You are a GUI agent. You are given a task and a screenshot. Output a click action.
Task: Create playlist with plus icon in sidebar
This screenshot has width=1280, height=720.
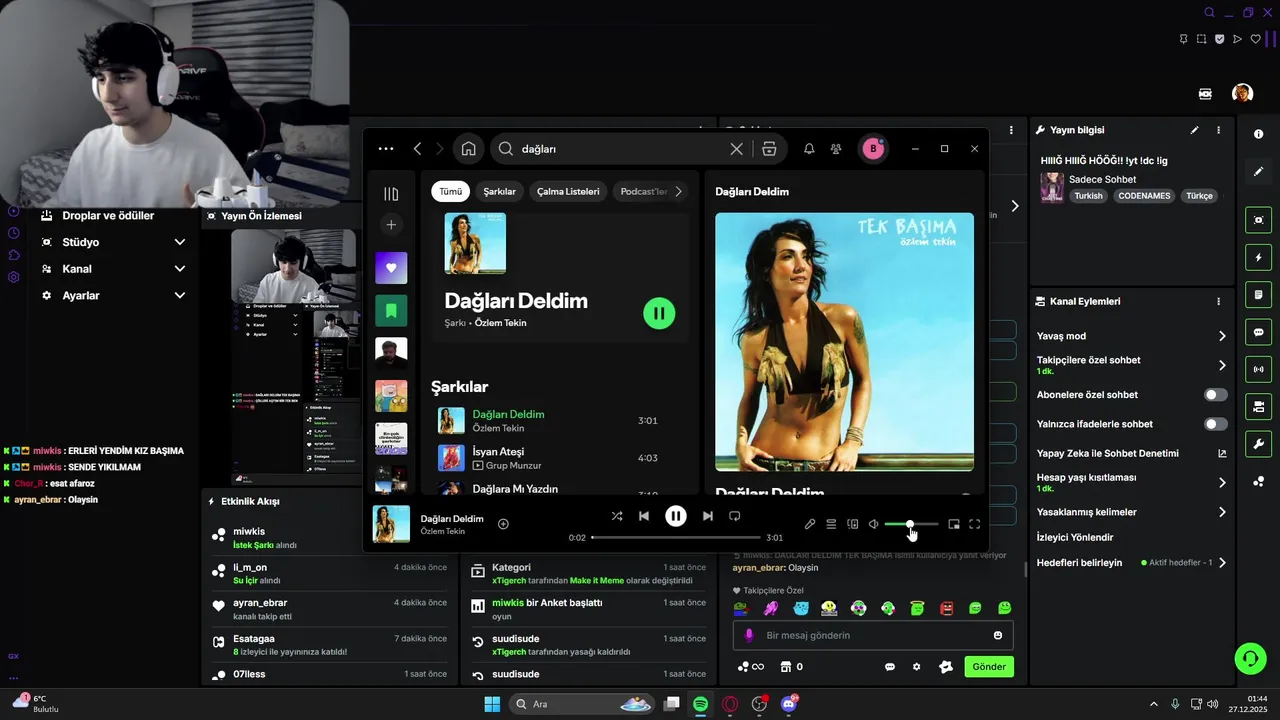[391, 225]
